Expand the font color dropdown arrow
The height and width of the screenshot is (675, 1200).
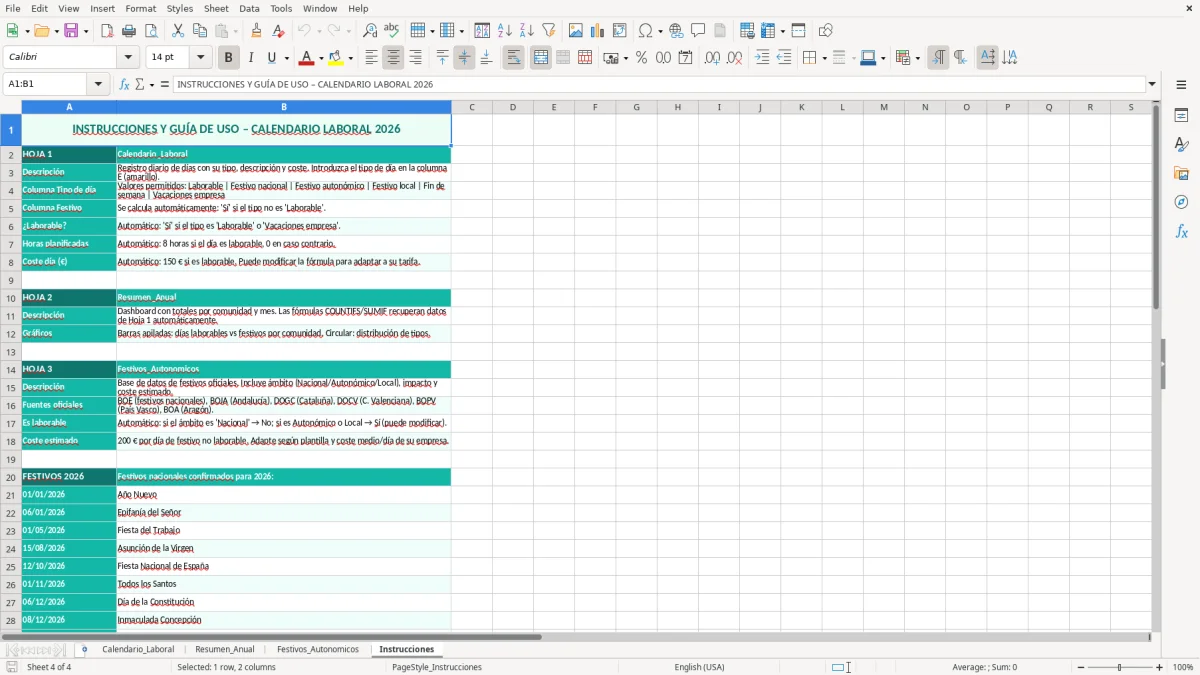click(x=320, y=58)
